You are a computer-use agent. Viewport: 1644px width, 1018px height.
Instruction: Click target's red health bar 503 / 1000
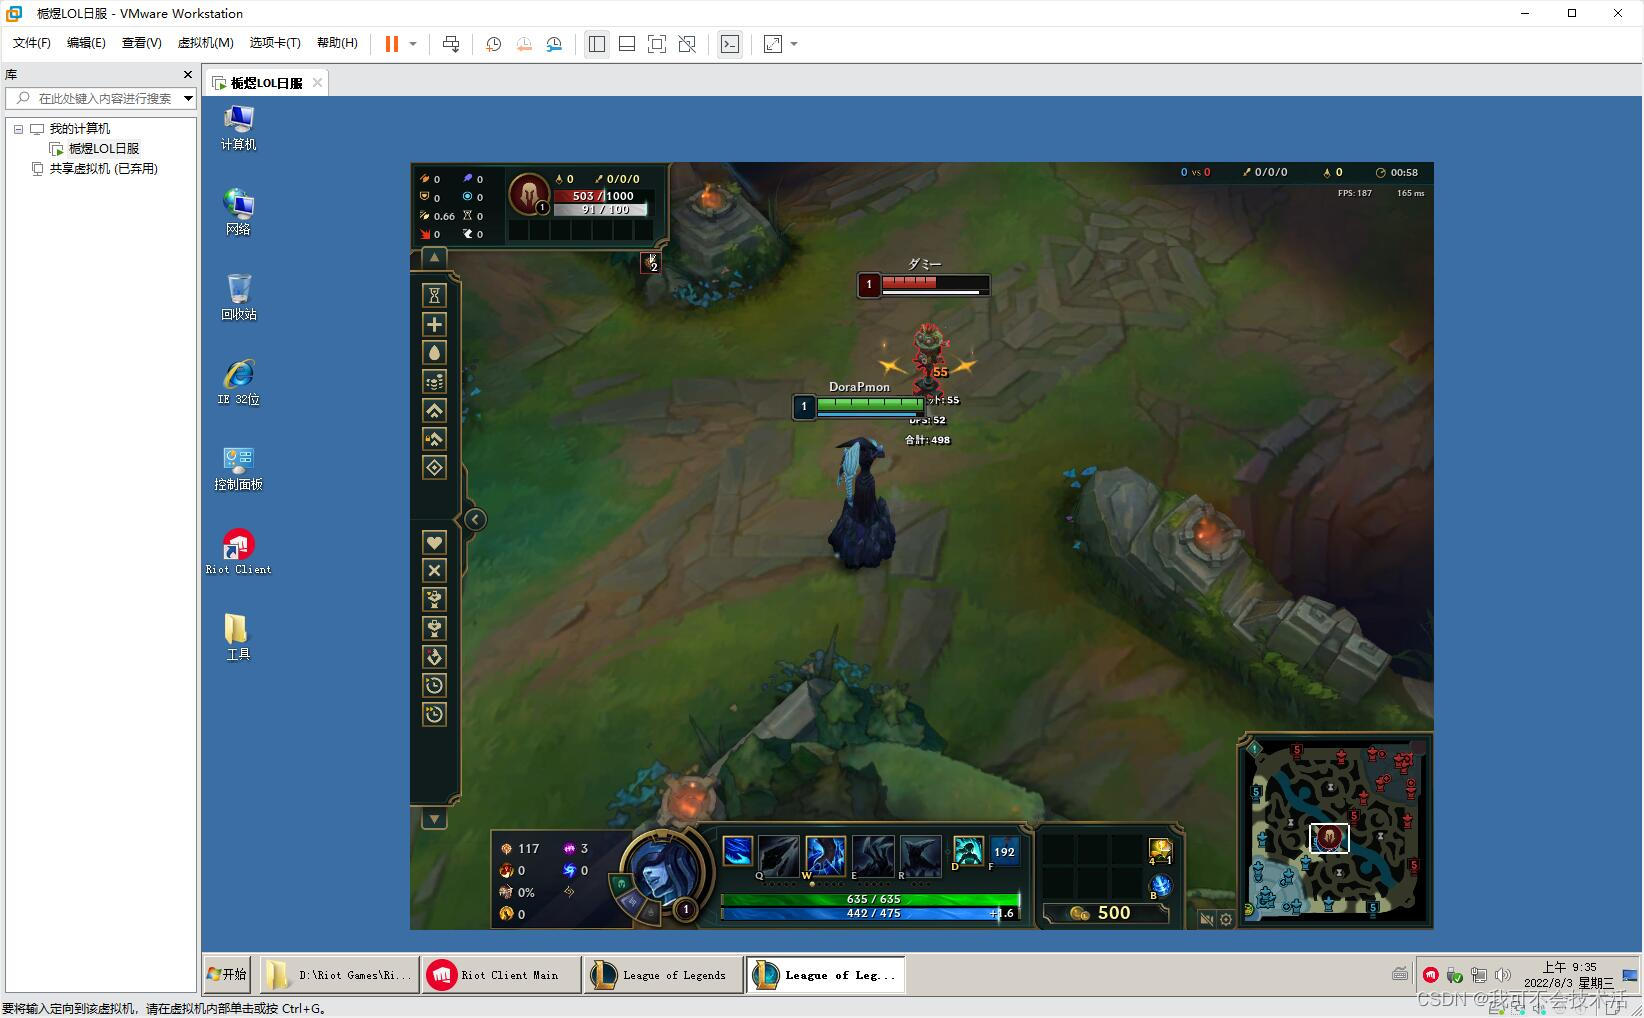pos(603,196)
